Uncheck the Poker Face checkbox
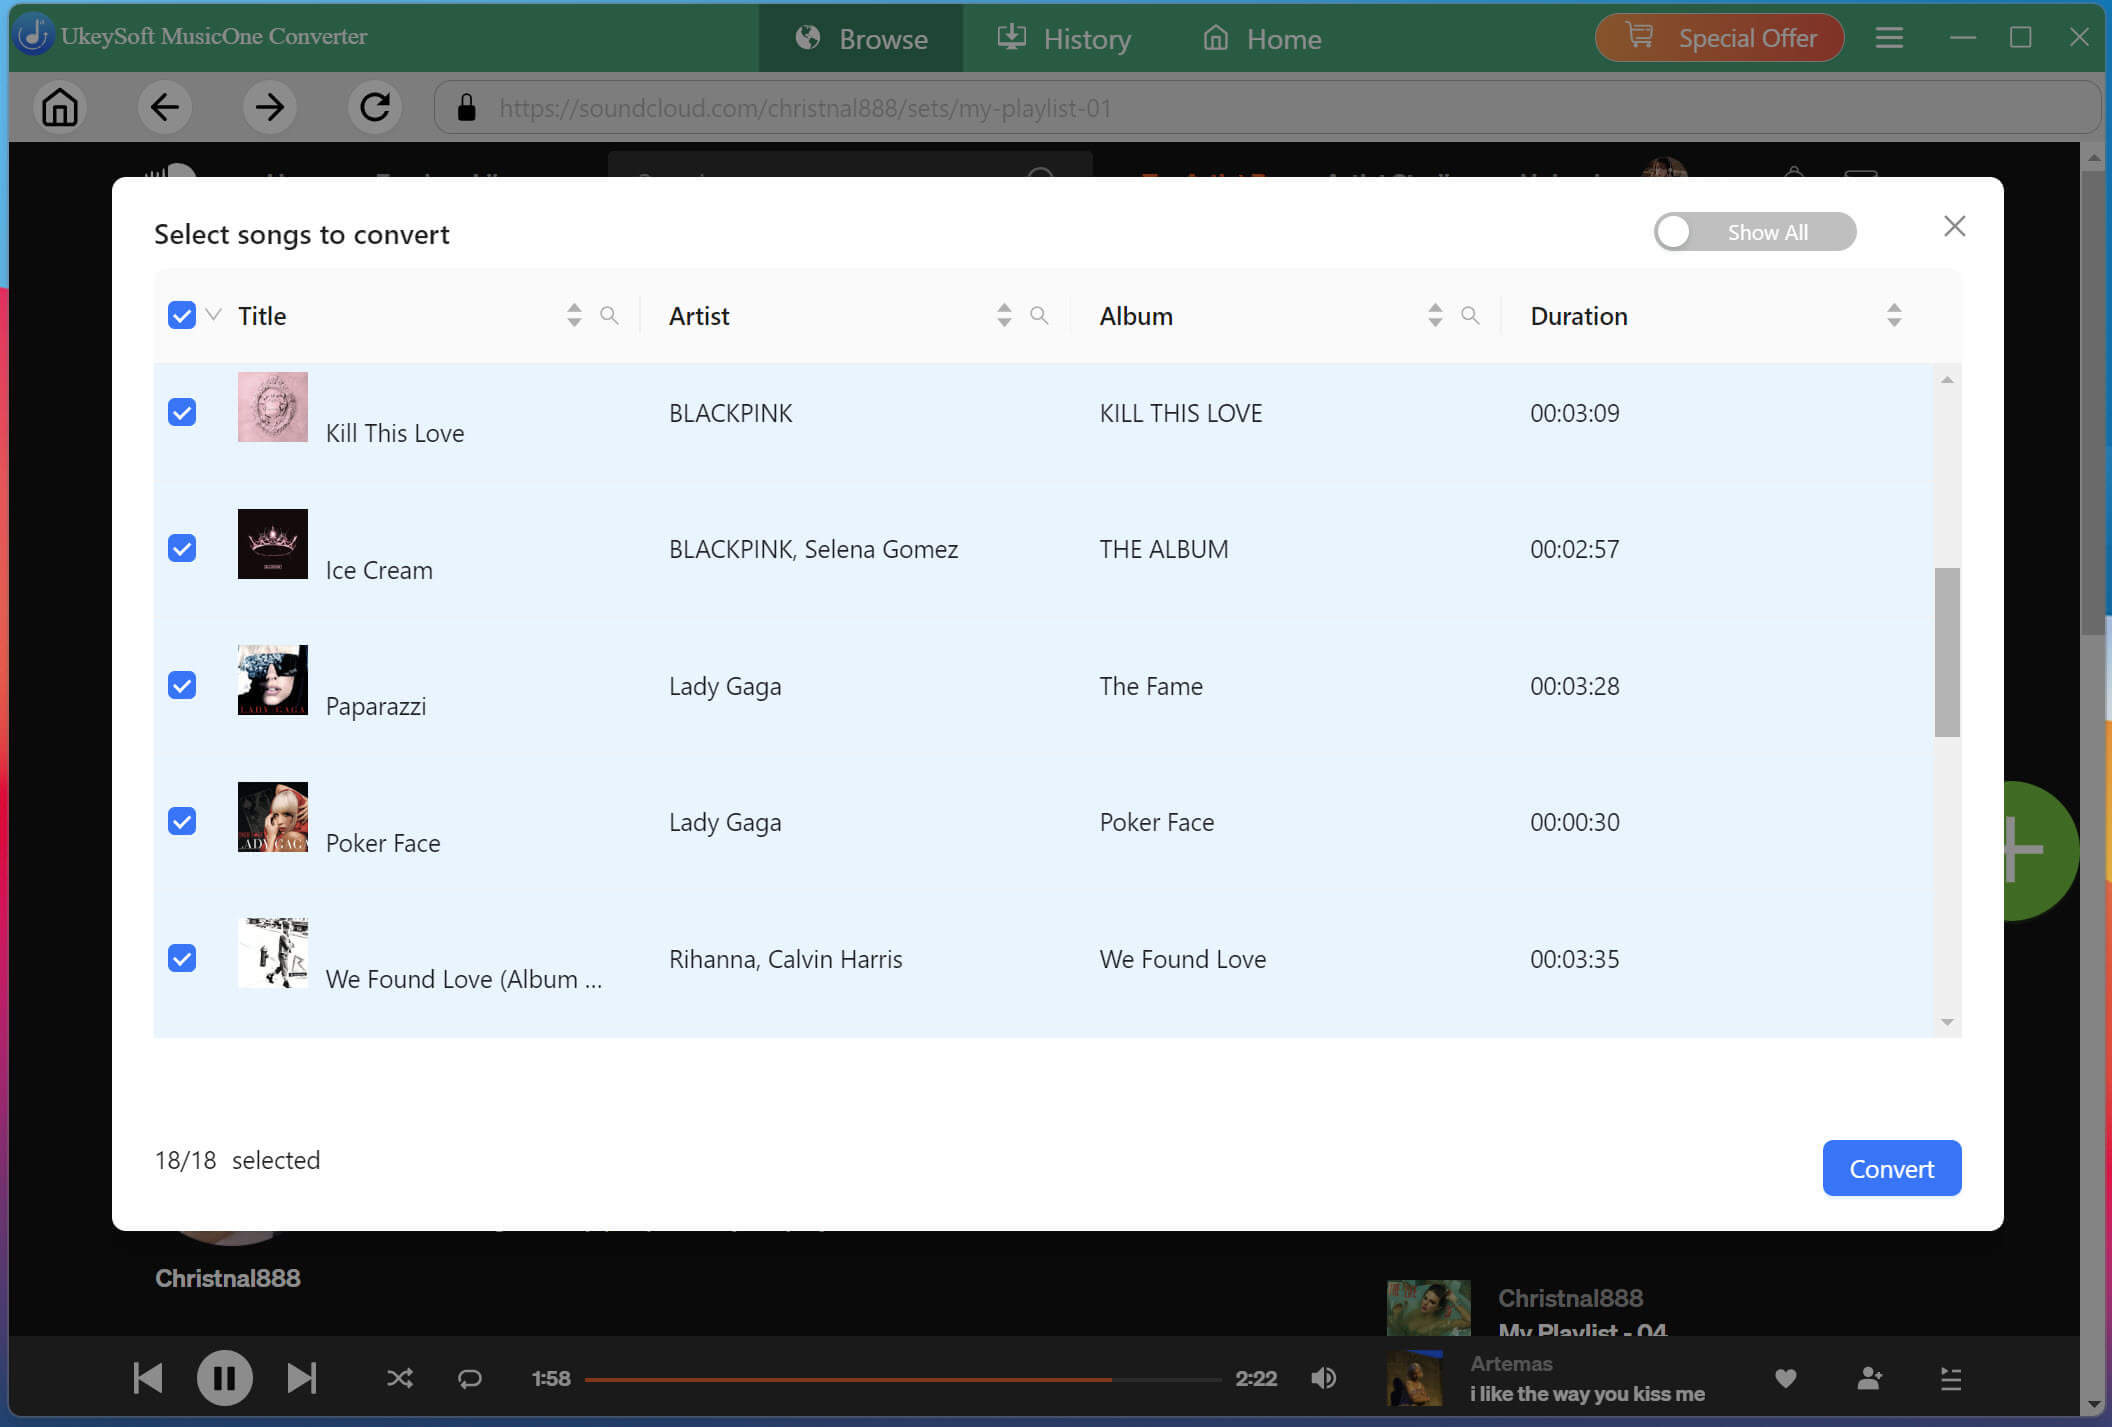 click(182, 821)
